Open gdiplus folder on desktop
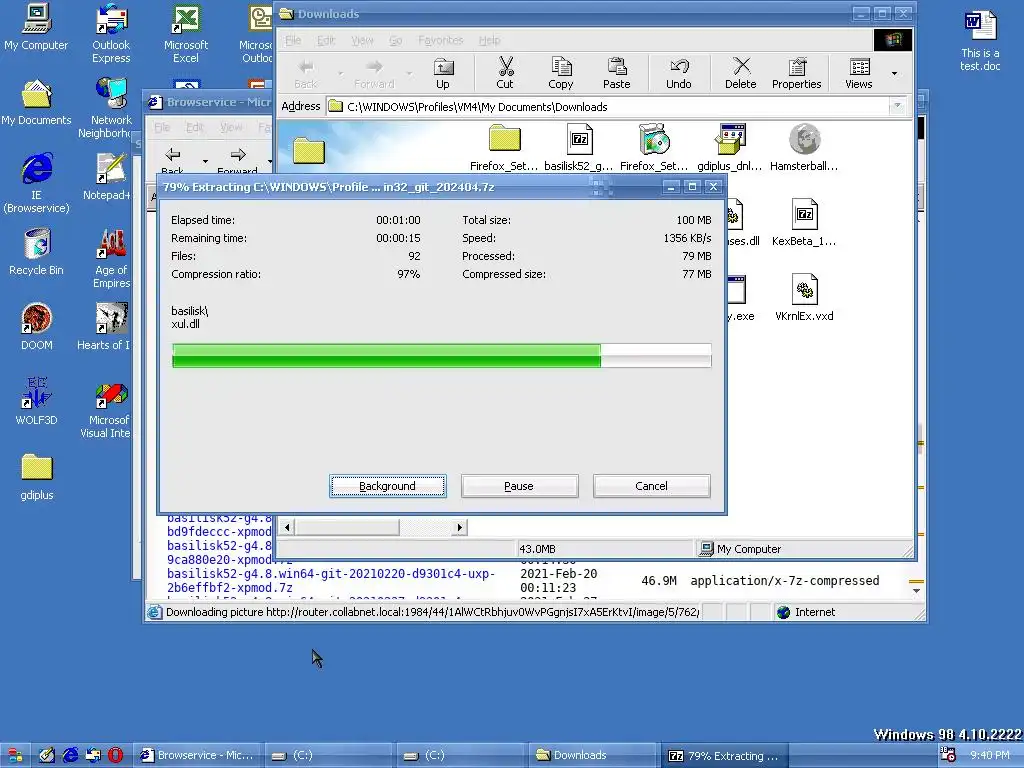 37,477
